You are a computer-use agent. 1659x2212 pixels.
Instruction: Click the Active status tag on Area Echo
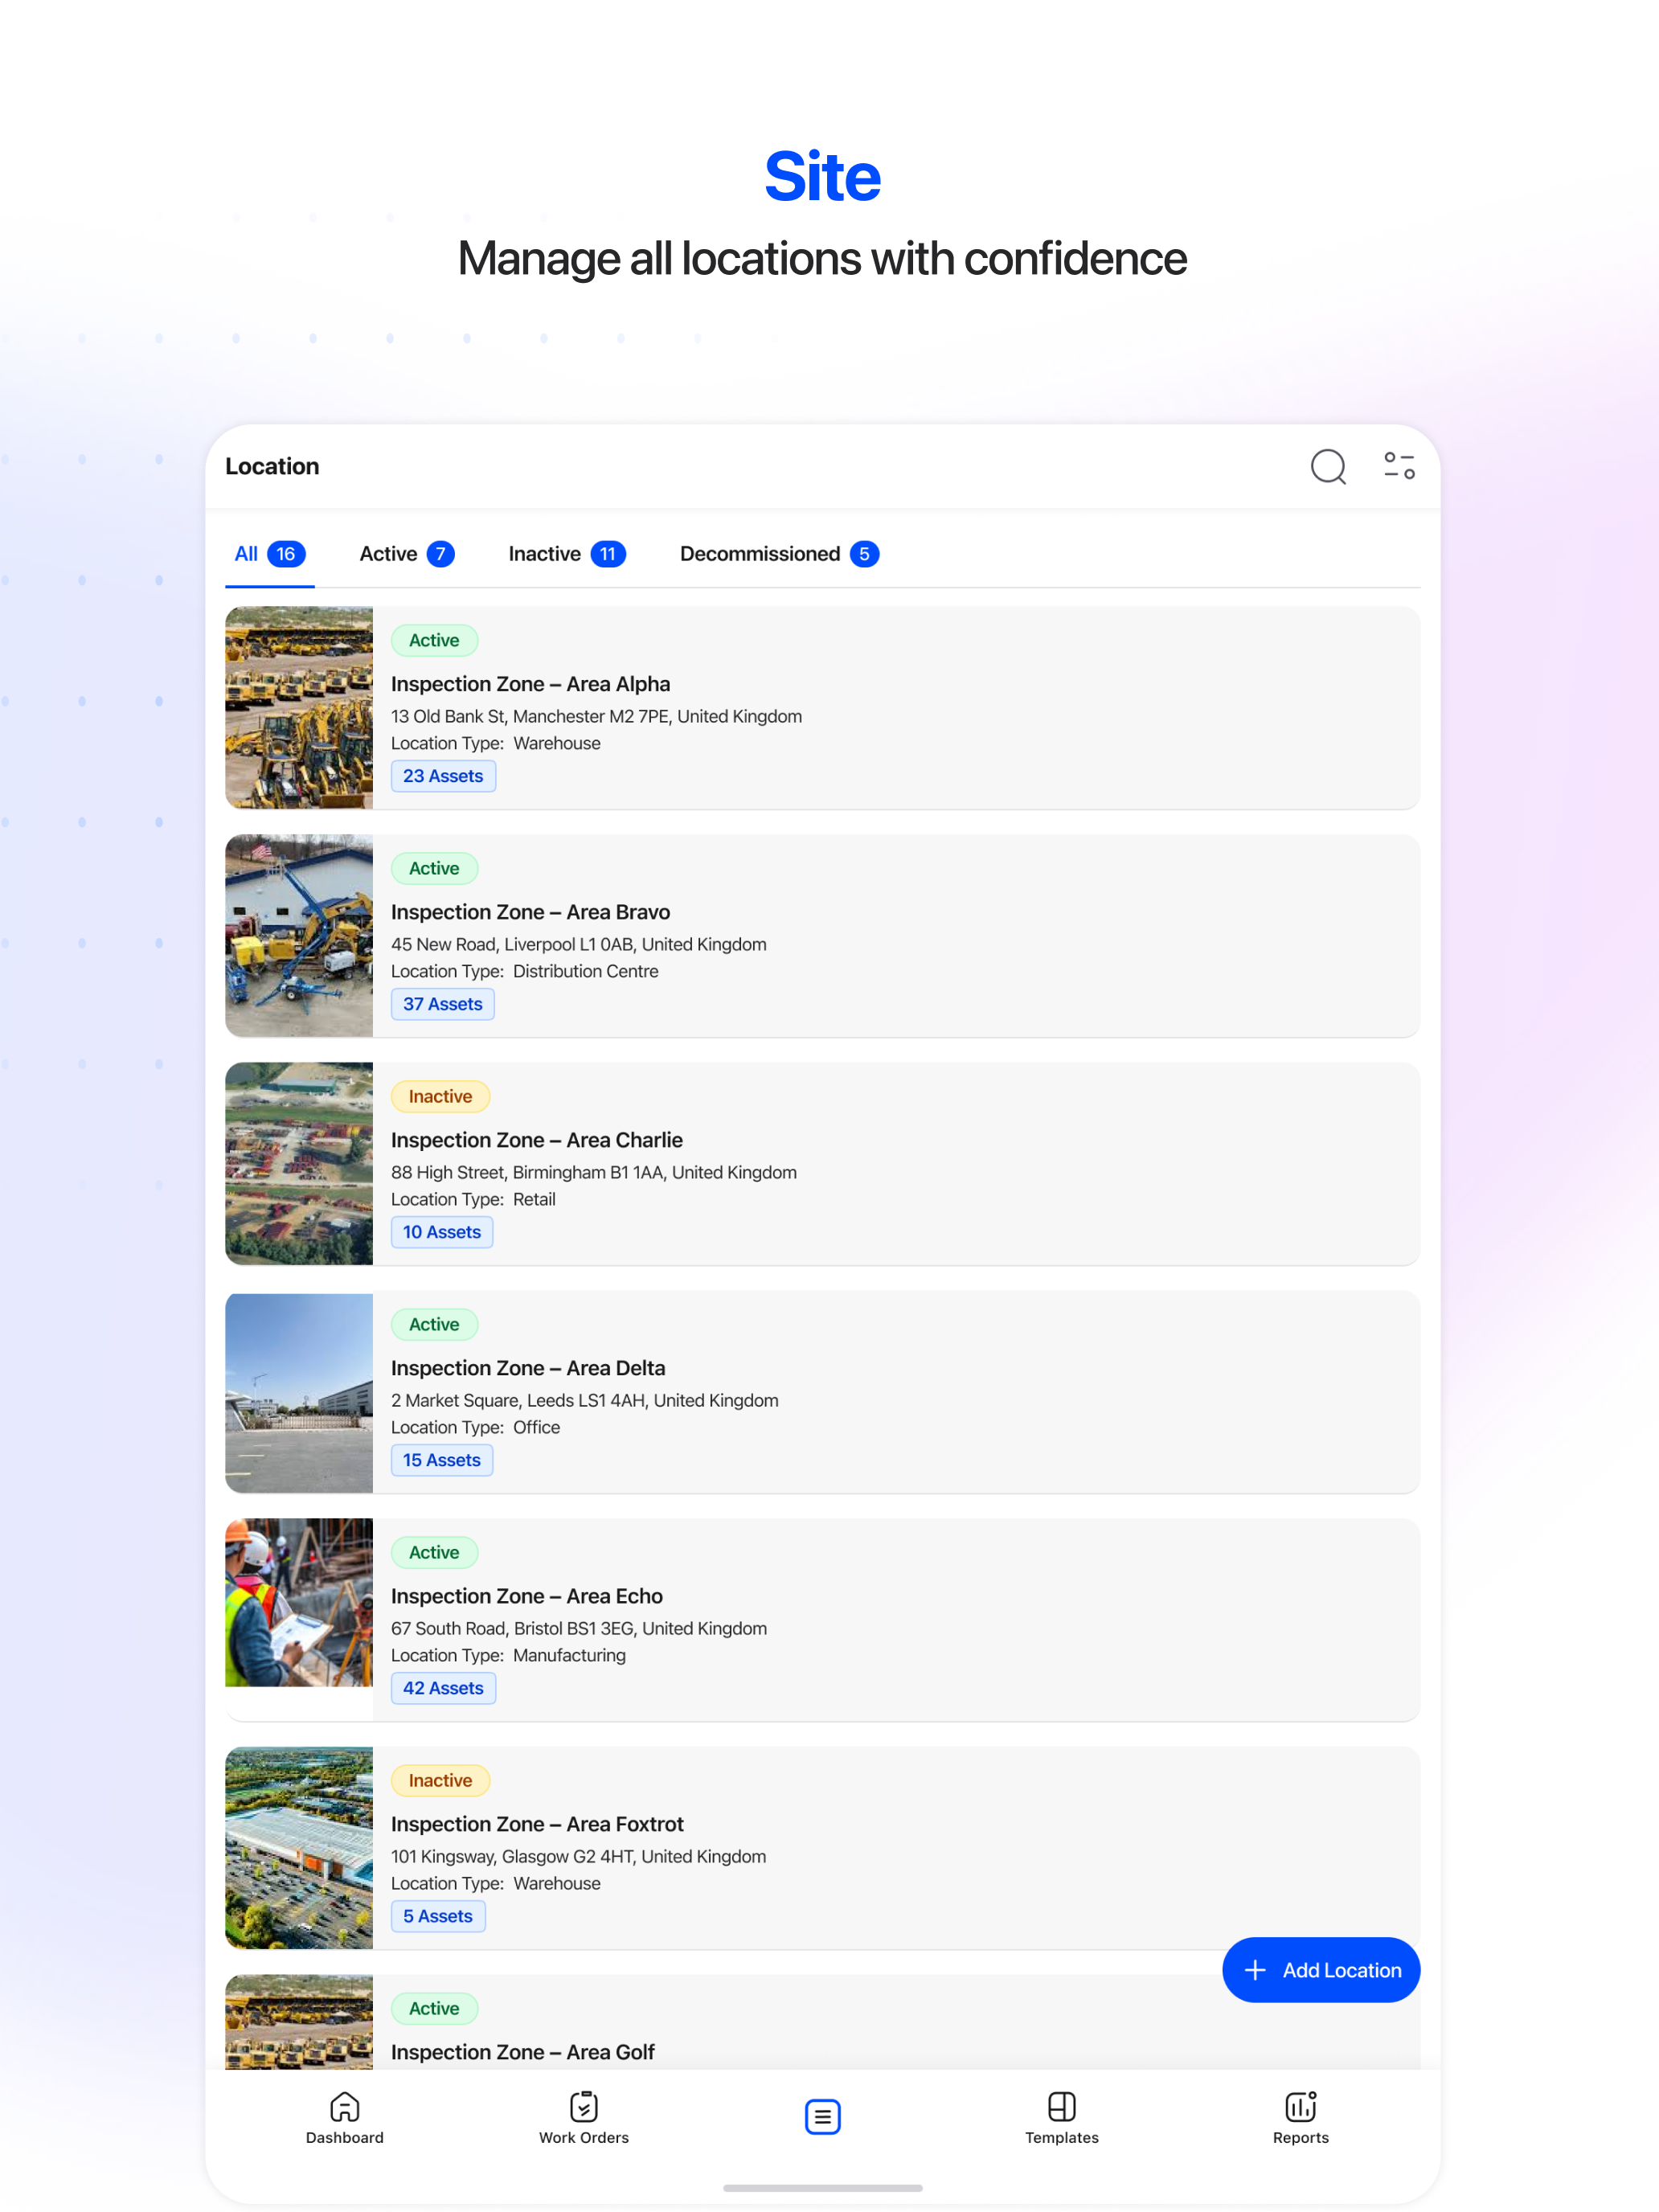tap(434, 1552)
